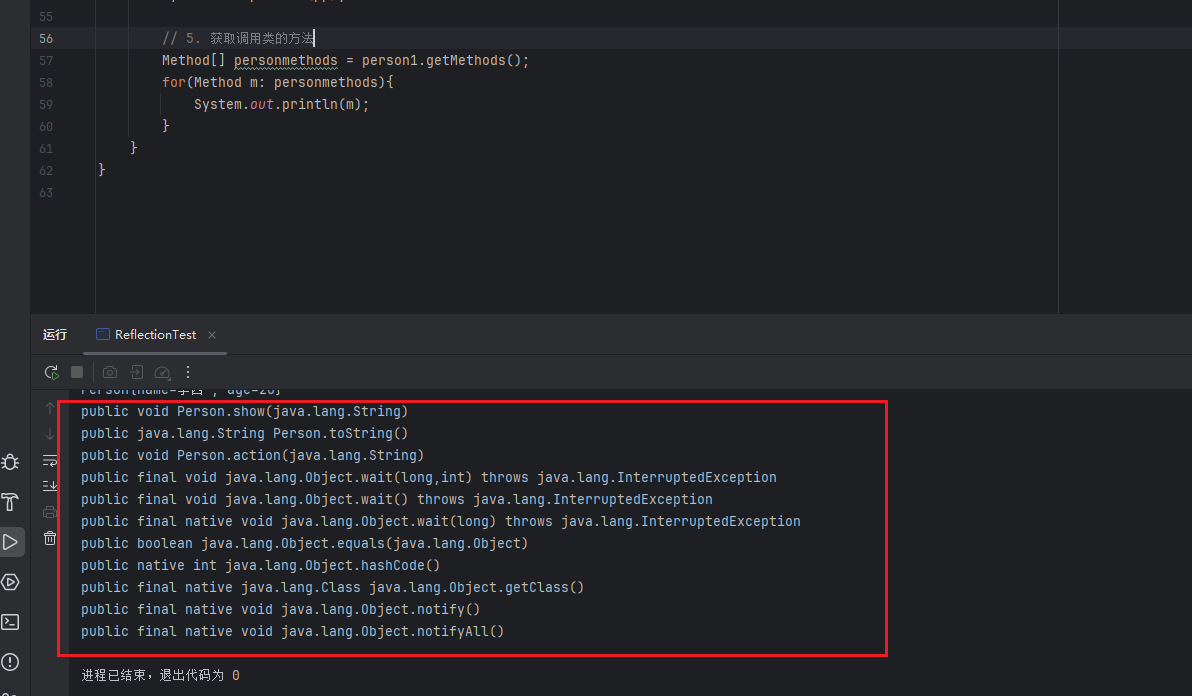Screen dimensions: 1192x696
Task: Open the Build hammer tool window
Action: [10, 502]
